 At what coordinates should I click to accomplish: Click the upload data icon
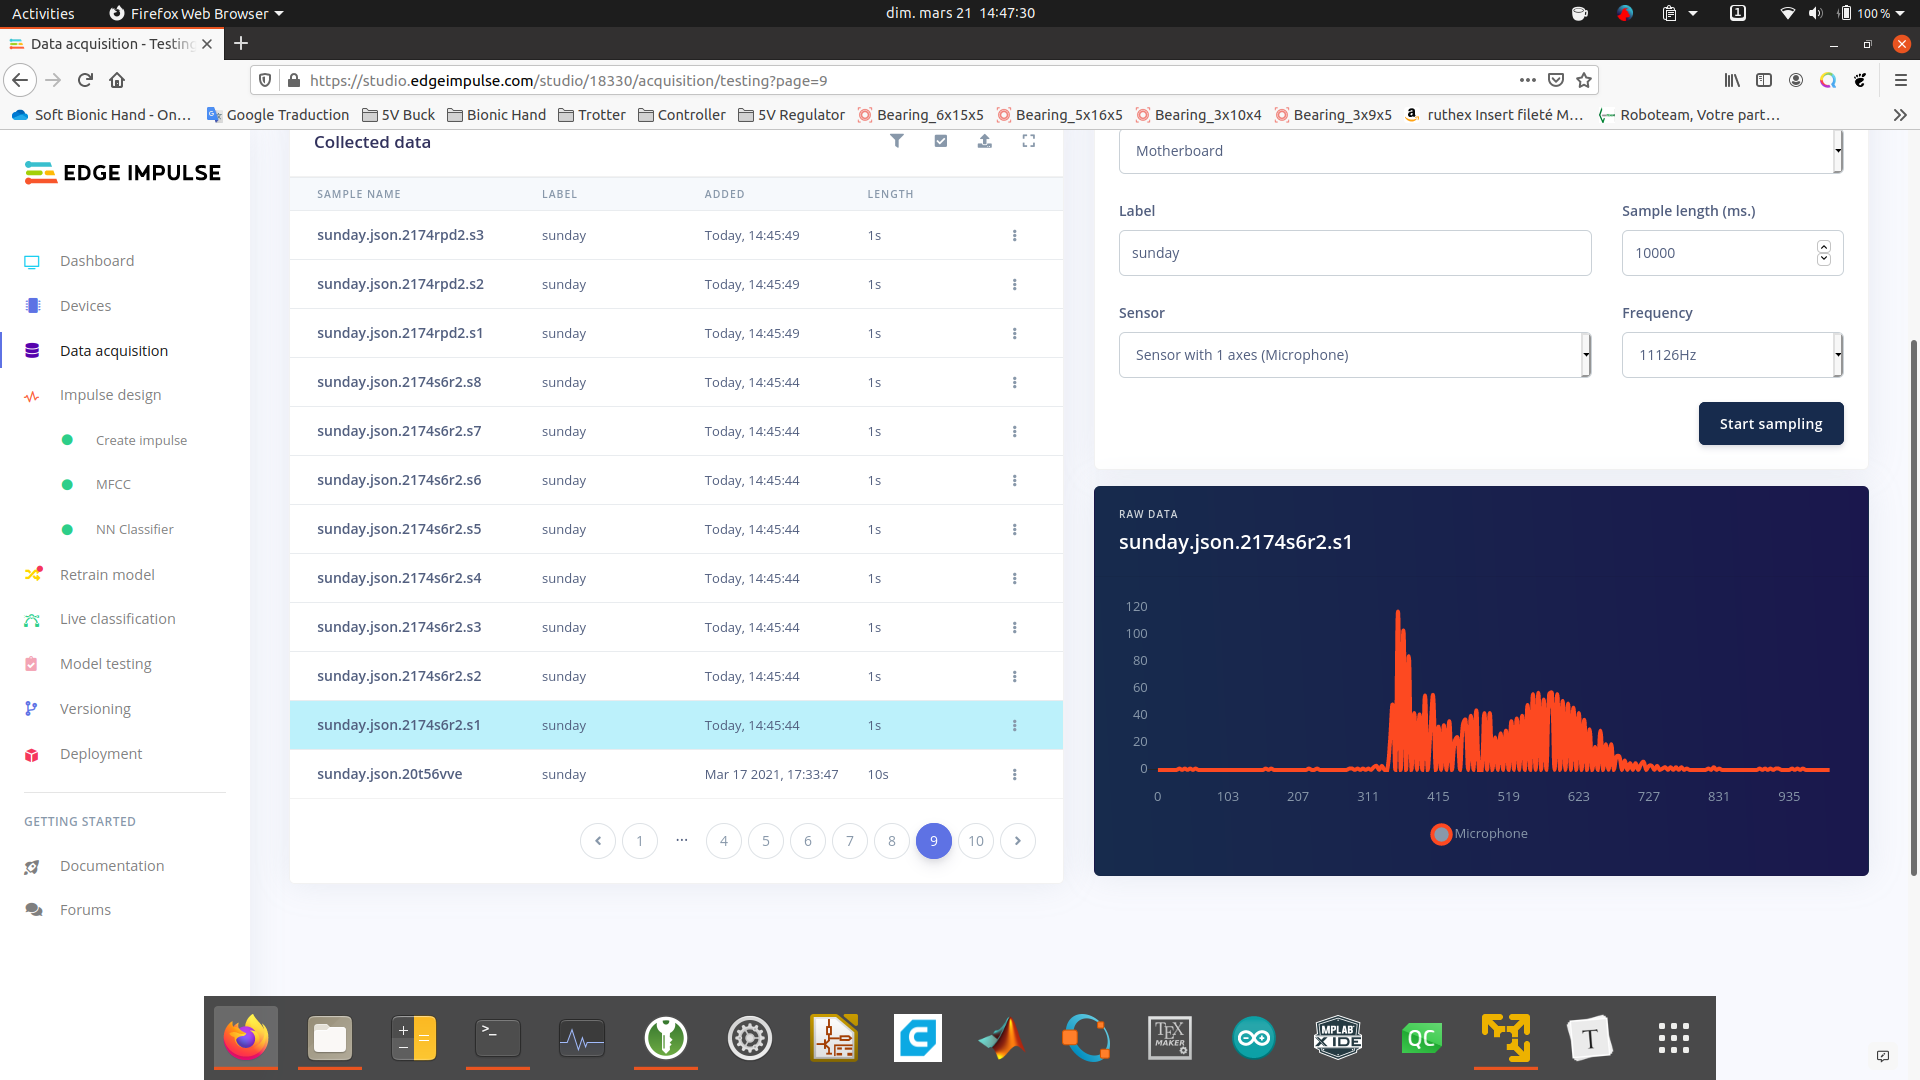(985, 141)
